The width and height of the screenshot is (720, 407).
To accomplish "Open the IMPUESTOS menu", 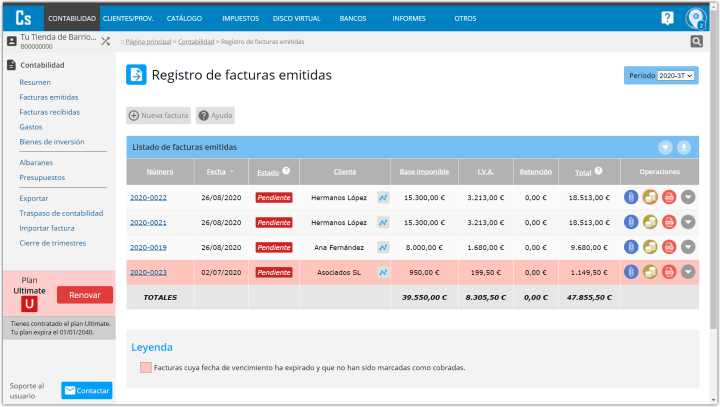I will tap(241, 18).
